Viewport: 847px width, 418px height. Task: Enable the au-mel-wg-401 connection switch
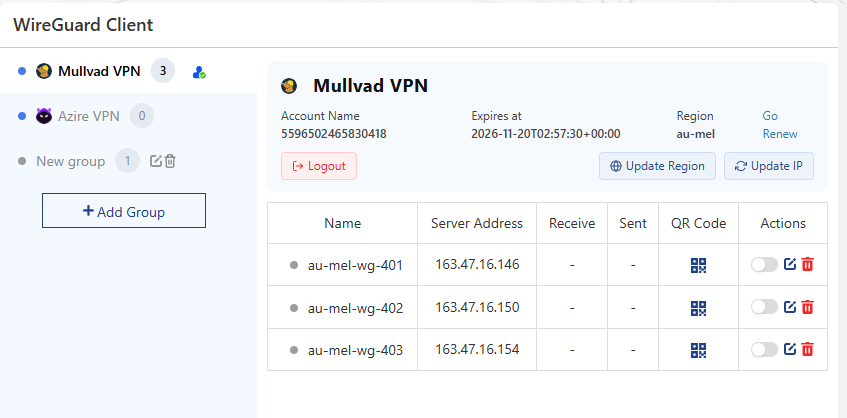tap(764, 264)
